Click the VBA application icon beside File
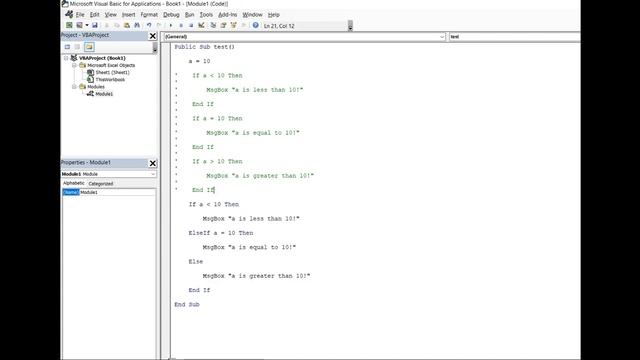 (69, 15)
